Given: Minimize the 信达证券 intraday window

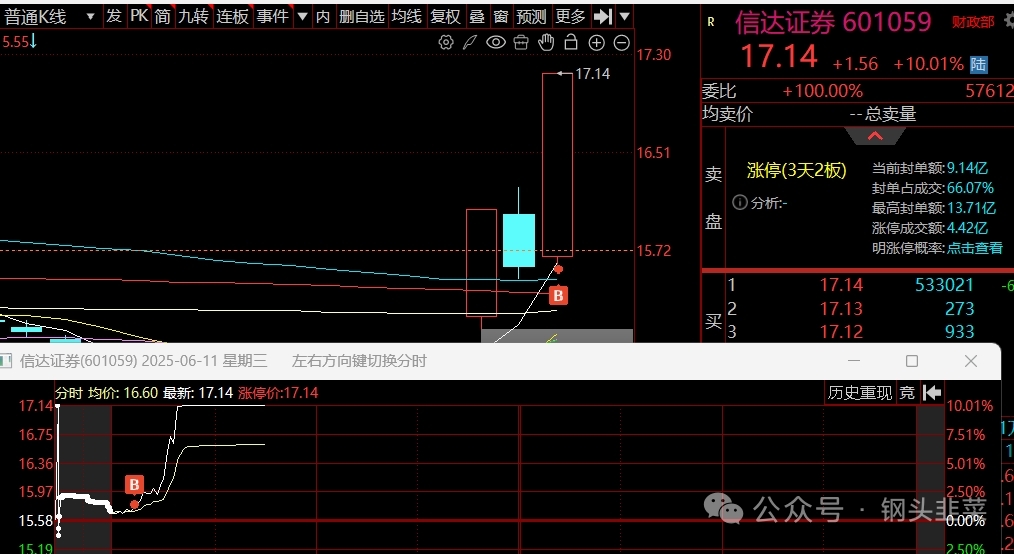Looking at the screenshot, I should pyautogui.click(x=854, y=361).
